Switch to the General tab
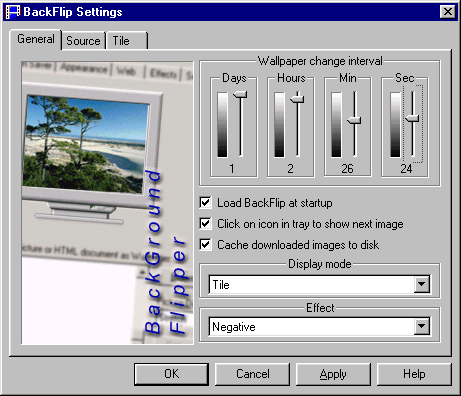This screenshot has width=461, height=396. coord(36,39)
